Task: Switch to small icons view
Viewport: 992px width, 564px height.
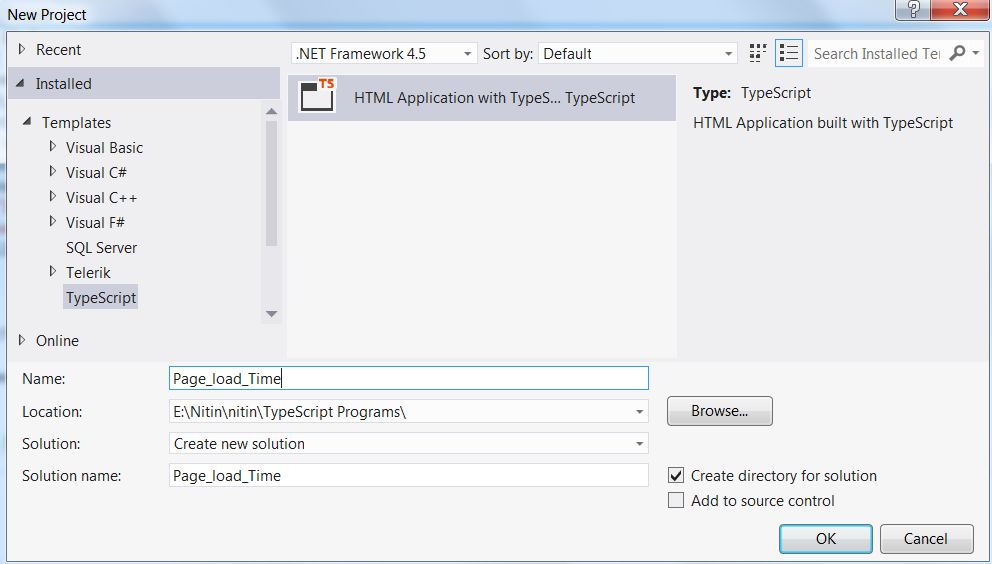Action: 757,53
